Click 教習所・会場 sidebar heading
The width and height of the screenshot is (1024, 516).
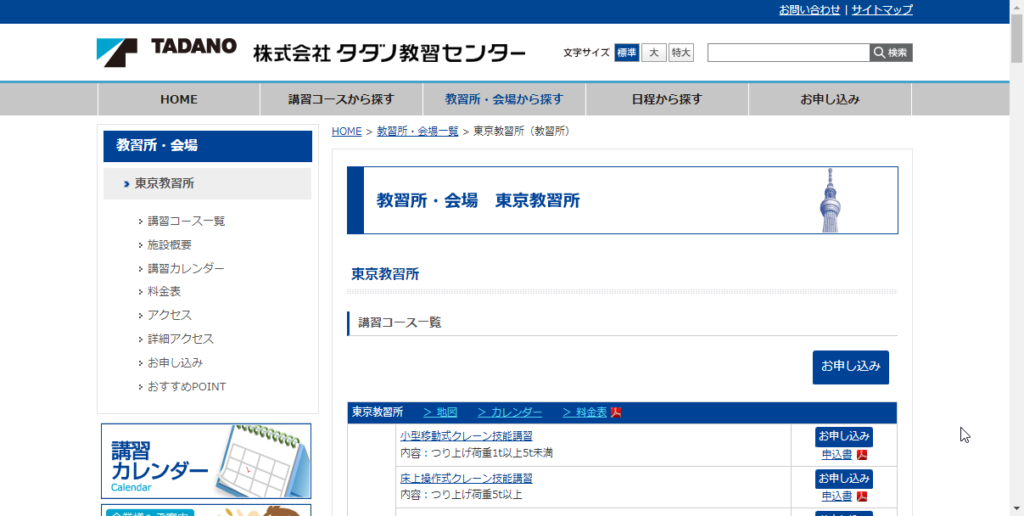[207, 146]
